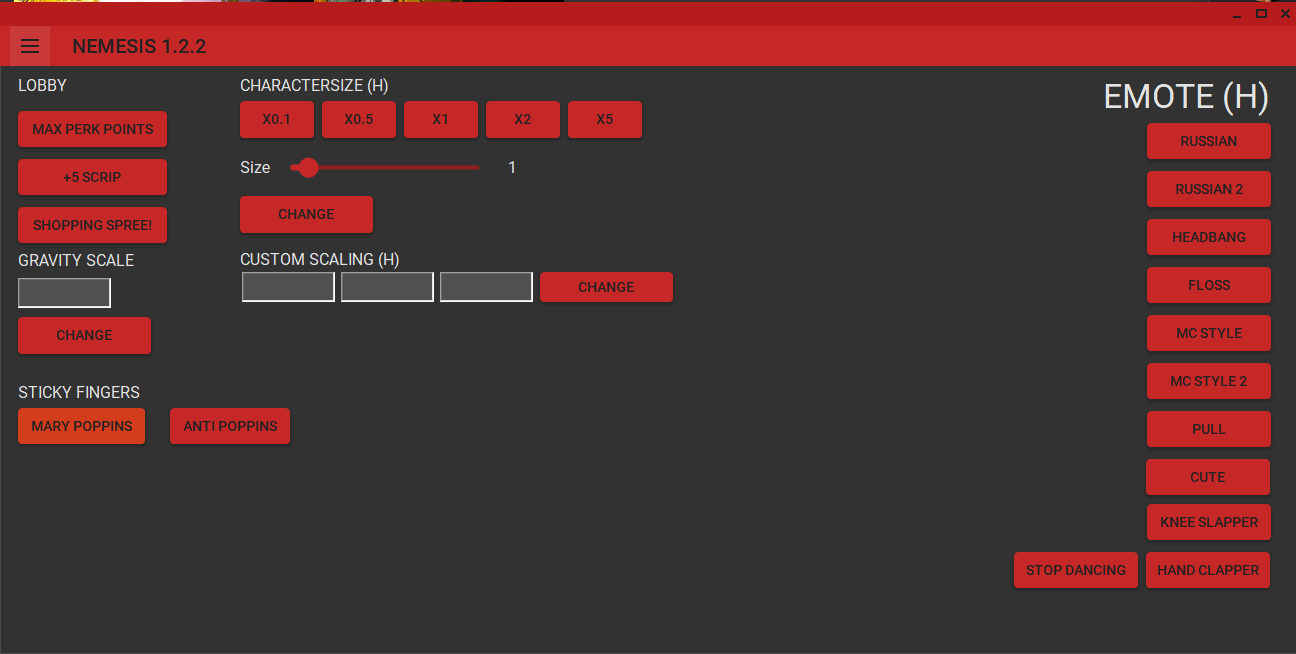This screenshot has height=654, width=1296.
Task: Play HAND CLAPPER emote
Action: (x=1208, y=570)
